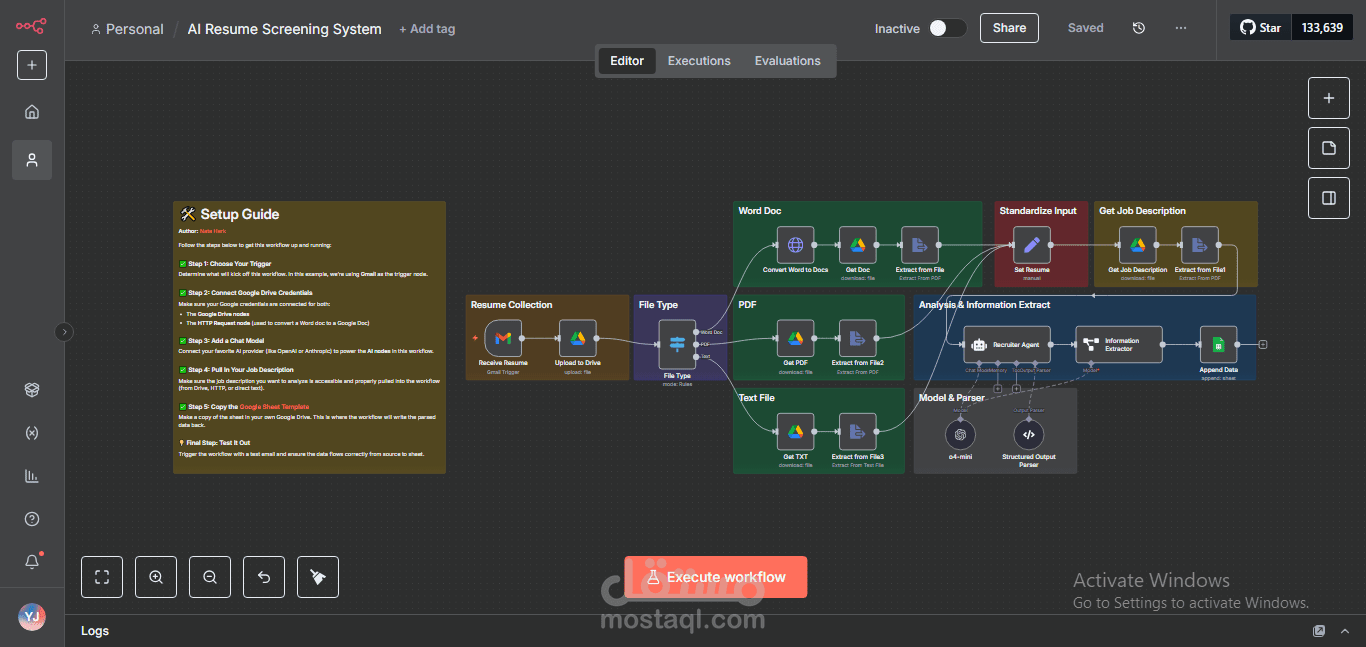Viewport: 1366px width, 647px height.
Task: Click the Execute workflow button
Action: coord(716,577)
